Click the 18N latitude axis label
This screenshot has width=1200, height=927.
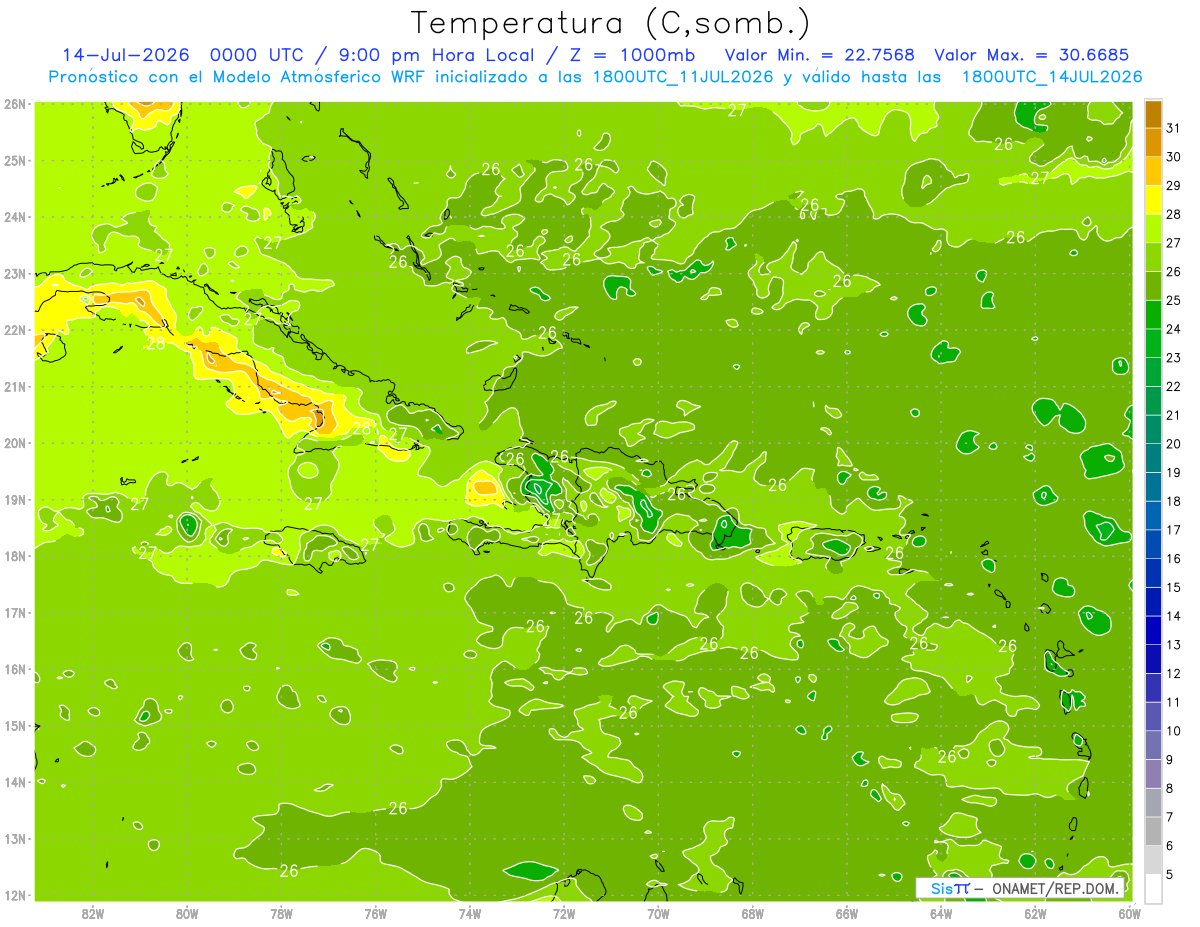(14, 556)
